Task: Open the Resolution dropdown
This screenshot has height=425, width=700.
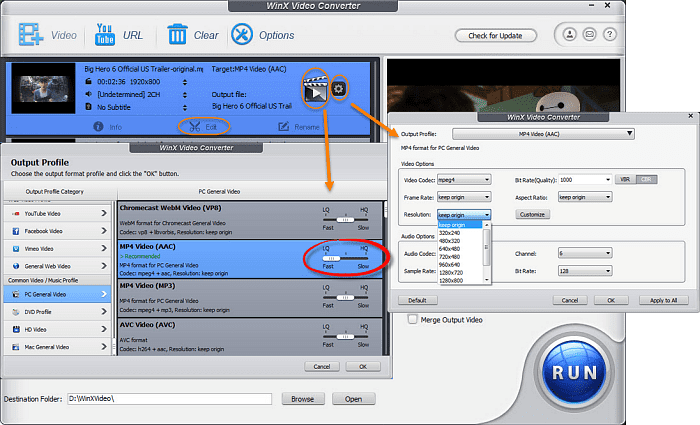Action: pyautogui.click(x=464, y=214)
